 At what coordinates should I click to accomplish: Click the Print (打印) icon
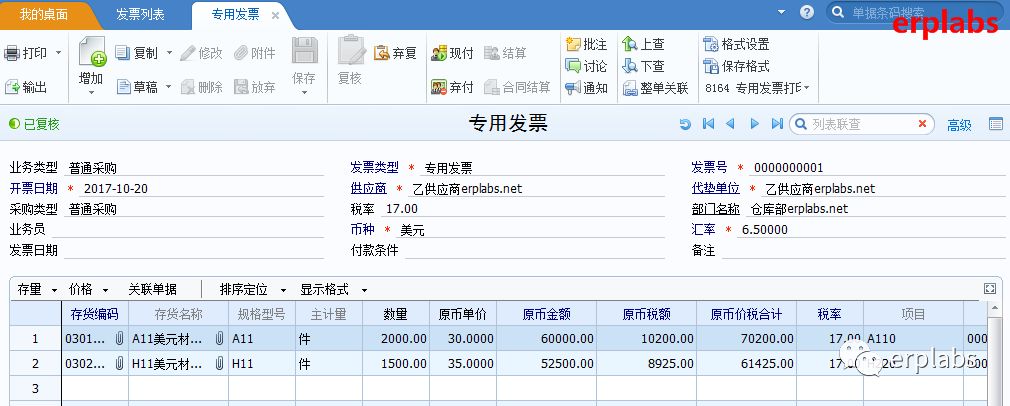pyautogui.click(x=12, y=53)
